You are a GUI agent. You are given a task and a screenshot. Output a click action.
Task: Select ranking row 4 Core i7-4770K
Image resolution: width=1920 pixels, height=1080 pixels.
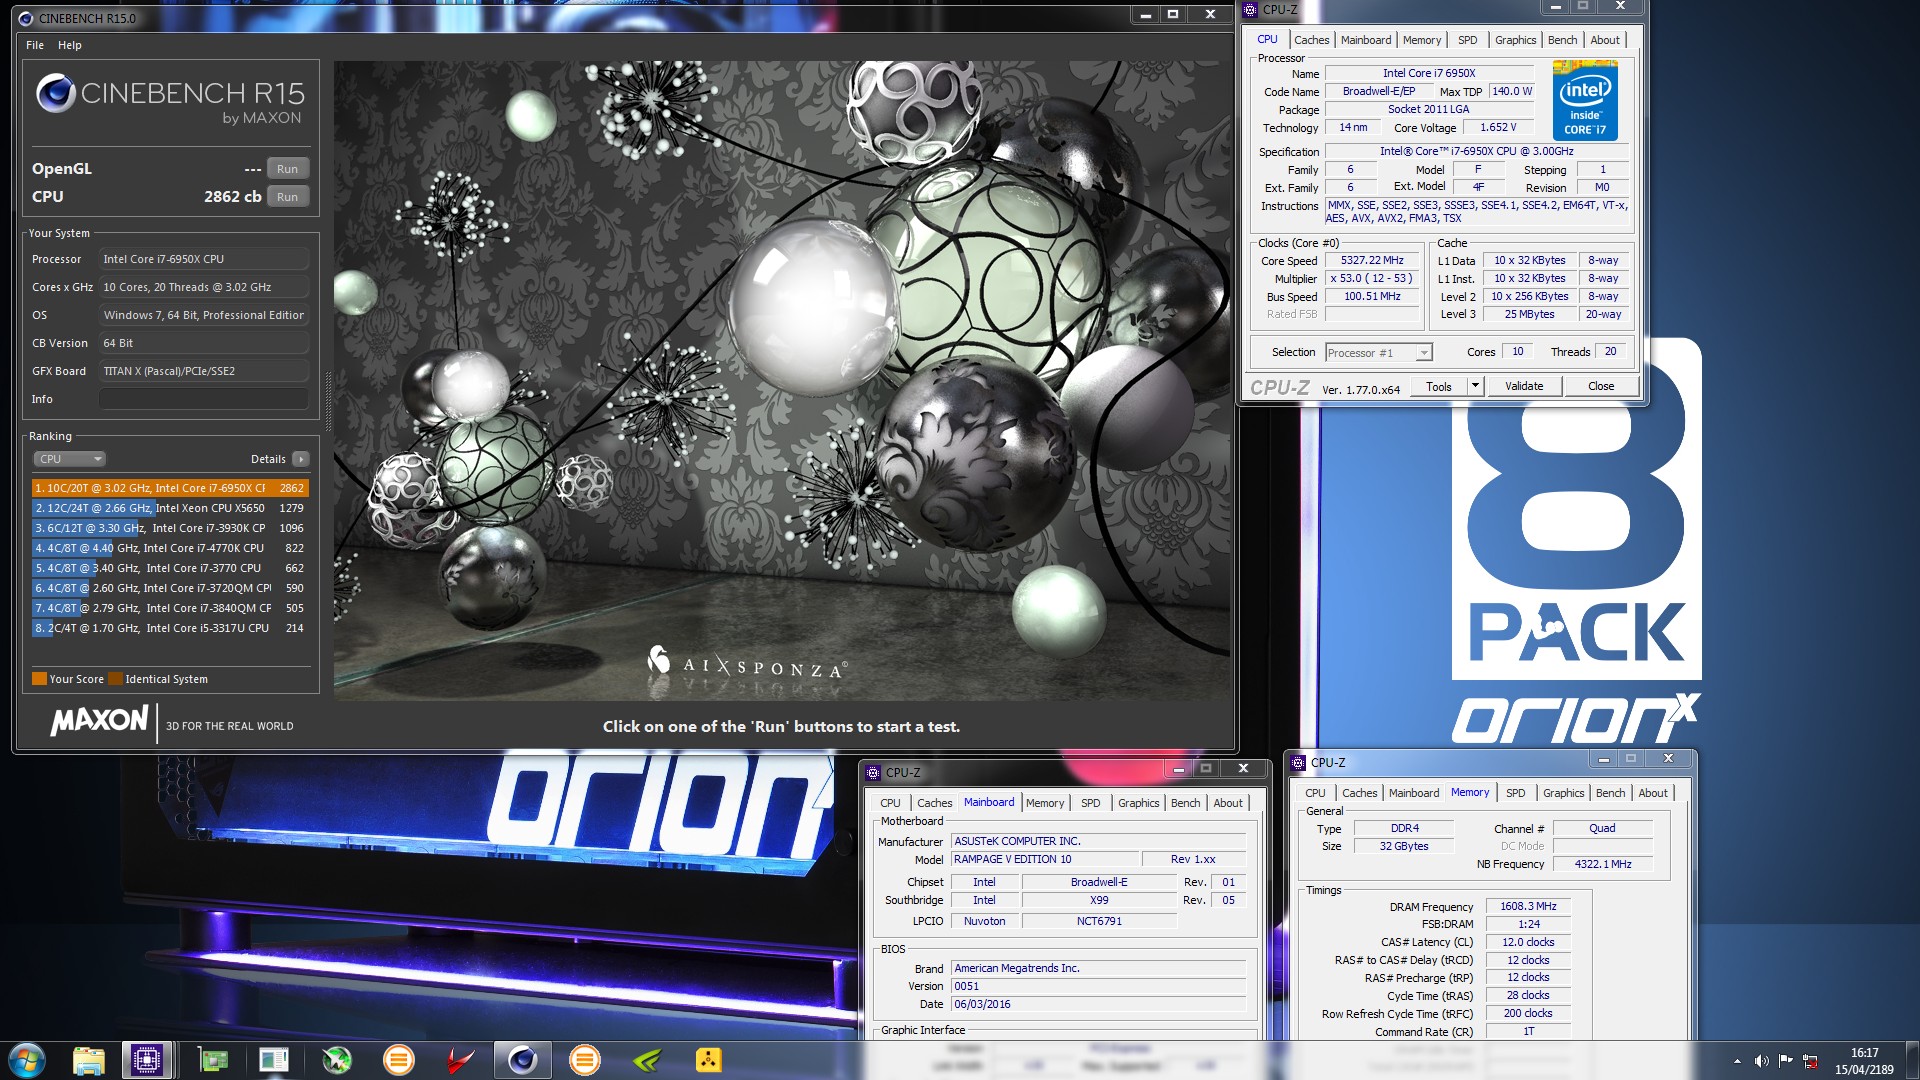(170, 548)
